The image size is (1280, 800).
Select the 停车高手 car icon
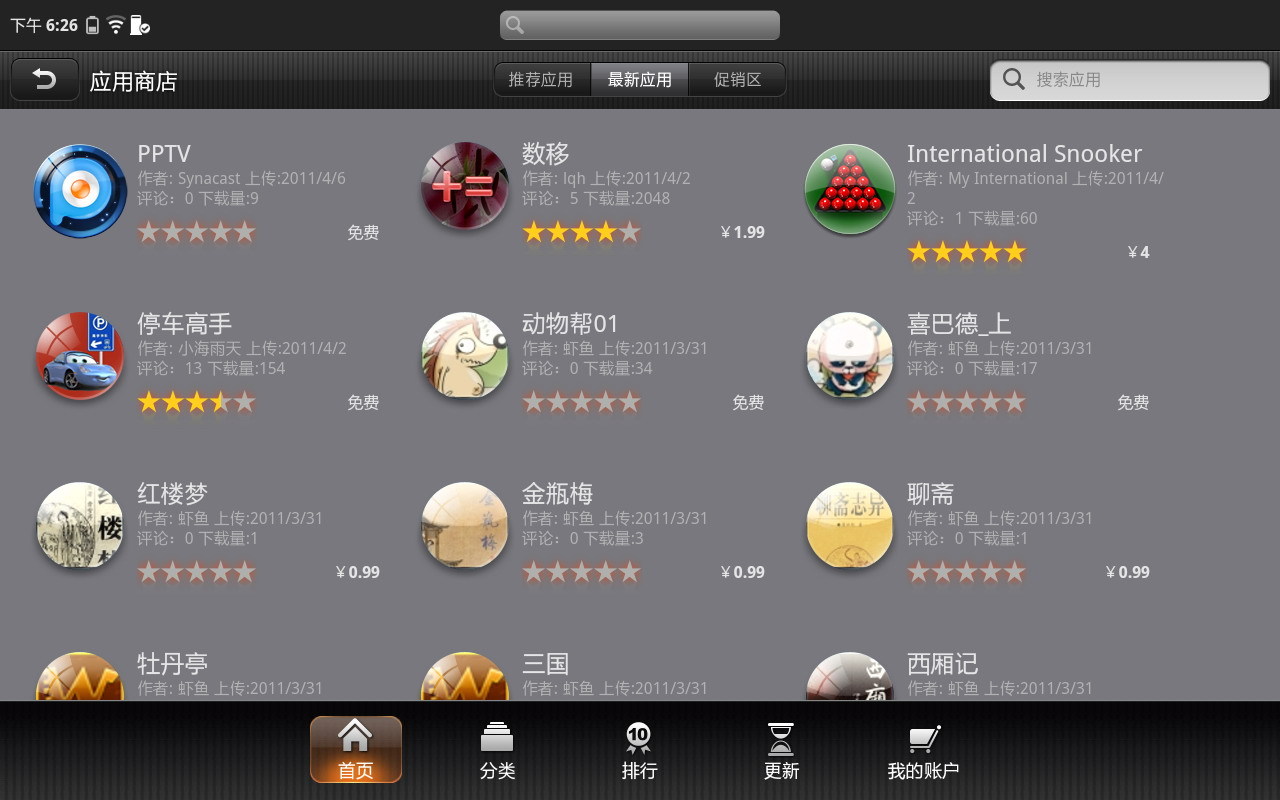(x=80, y=356)
